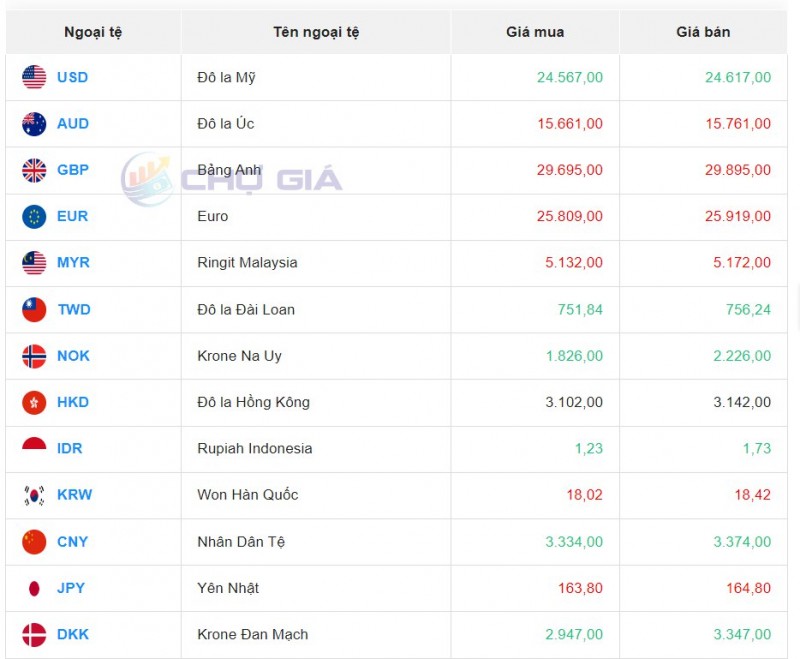Click the South Korea flag icon
This screenshot has height=659, width=800.
tap(34, 495)
